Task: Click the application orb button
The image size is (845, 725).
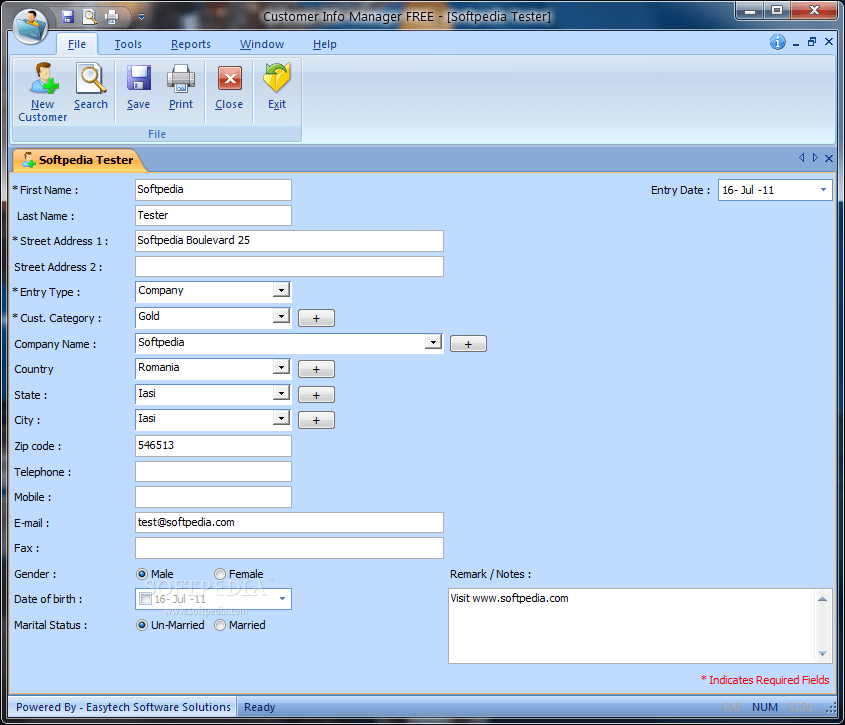Action: [30, 26]
